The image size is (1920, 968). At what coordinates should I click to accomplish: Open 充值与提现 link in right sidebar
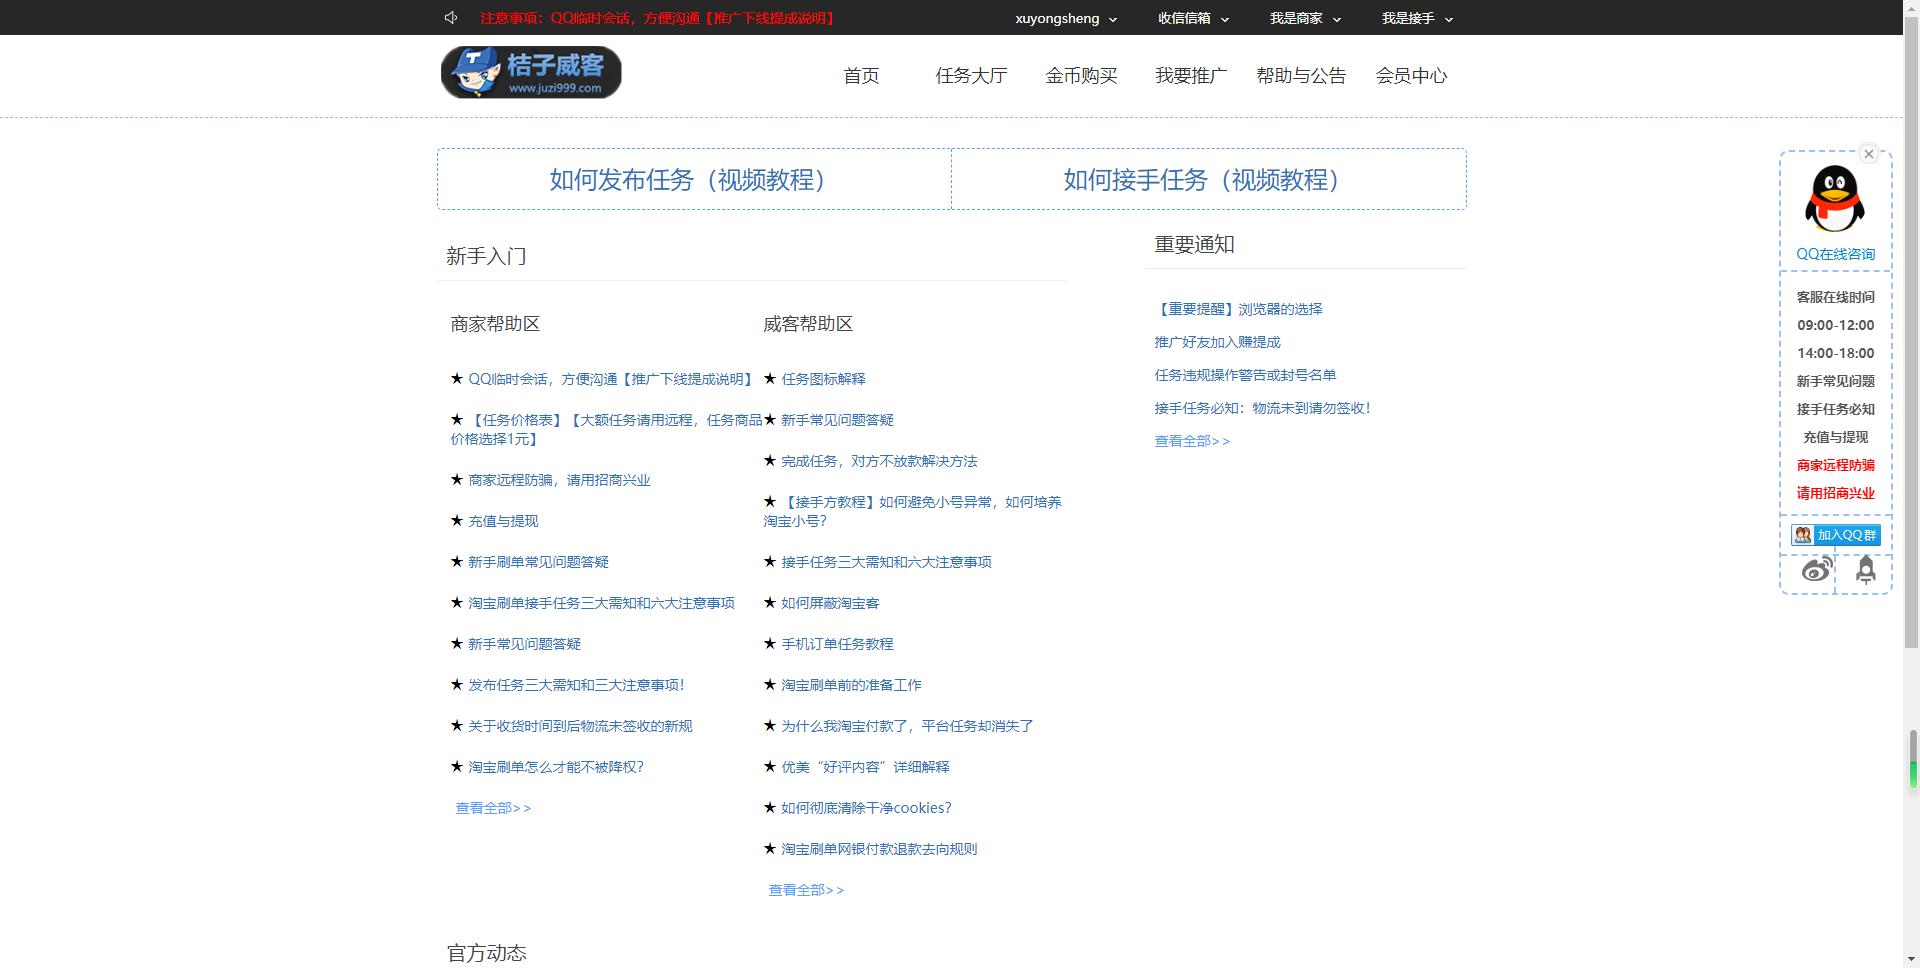[1835, 437]
